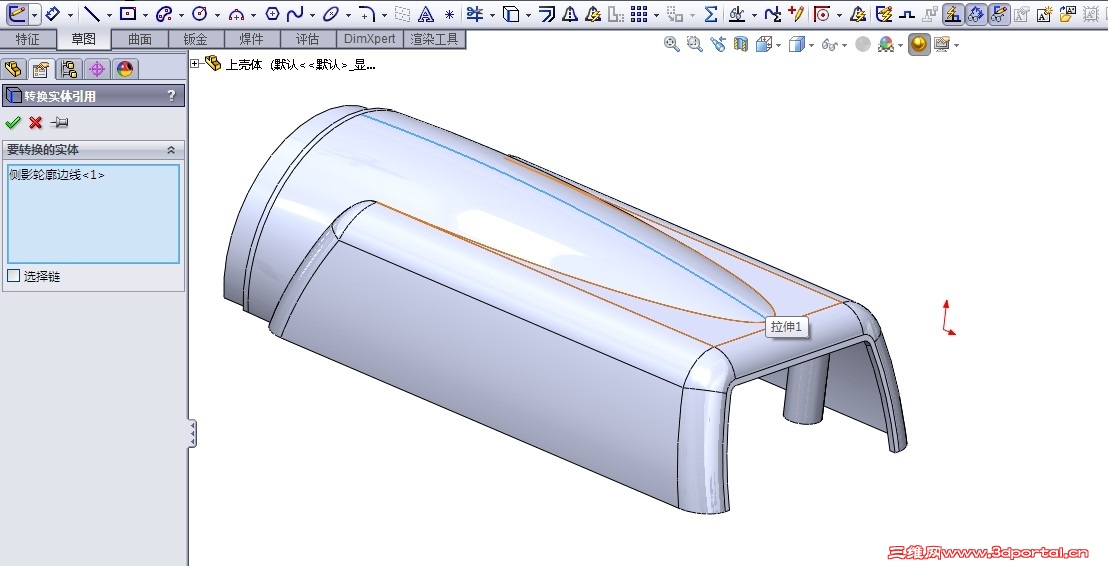Click the Sketch tool icon
The width and height of the screenshot is (1108, 566).
click(x=17, y=13)
